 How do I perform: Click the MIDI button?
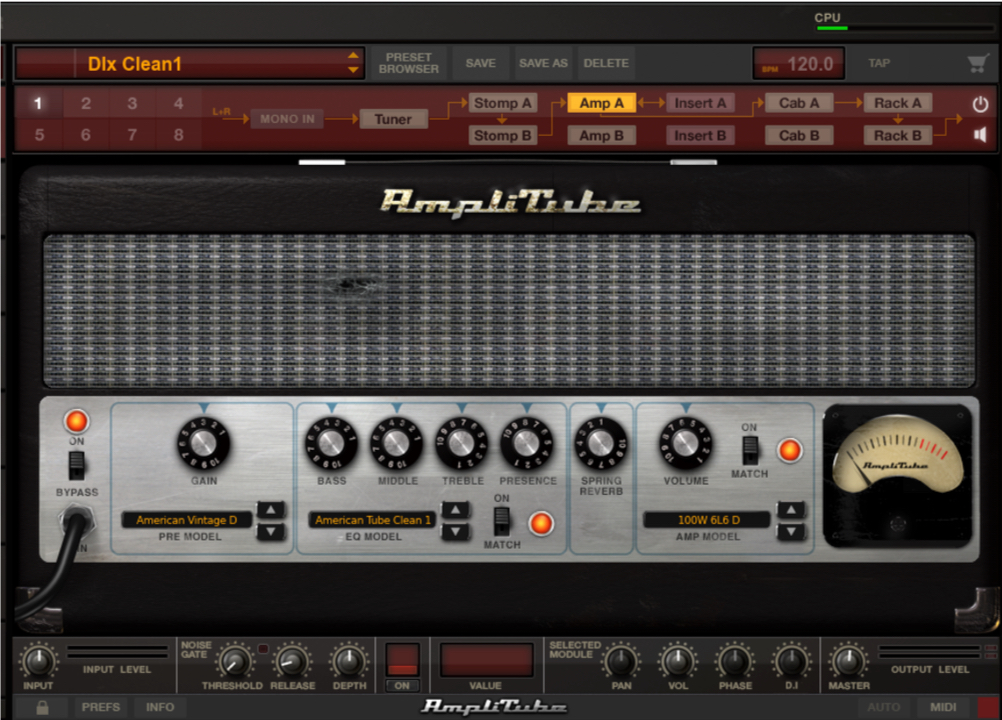pos(943,707)
